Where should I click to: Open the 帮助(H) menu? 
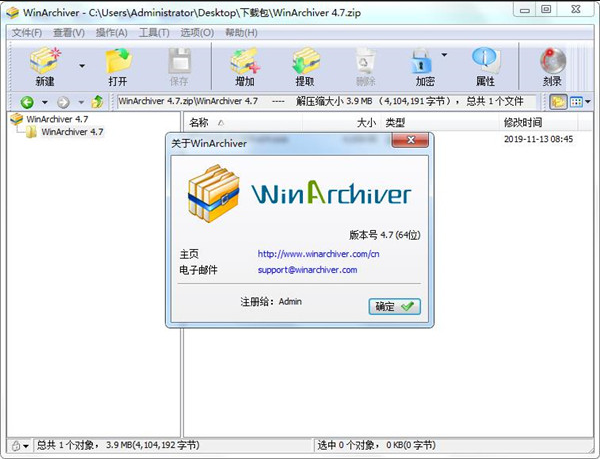pyautogui.click(x=241, y=33)
